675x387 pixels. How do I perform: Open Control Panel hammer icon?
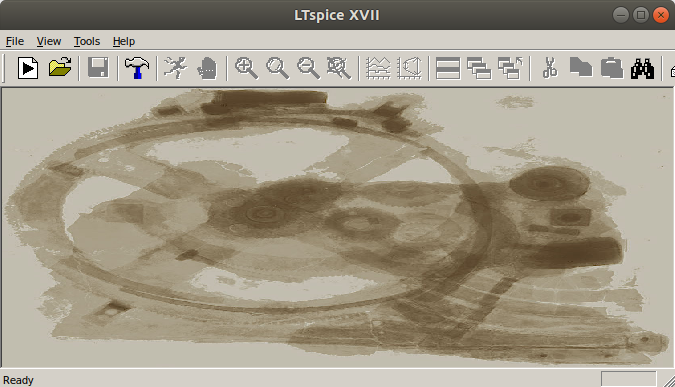[x=137, y=68]
